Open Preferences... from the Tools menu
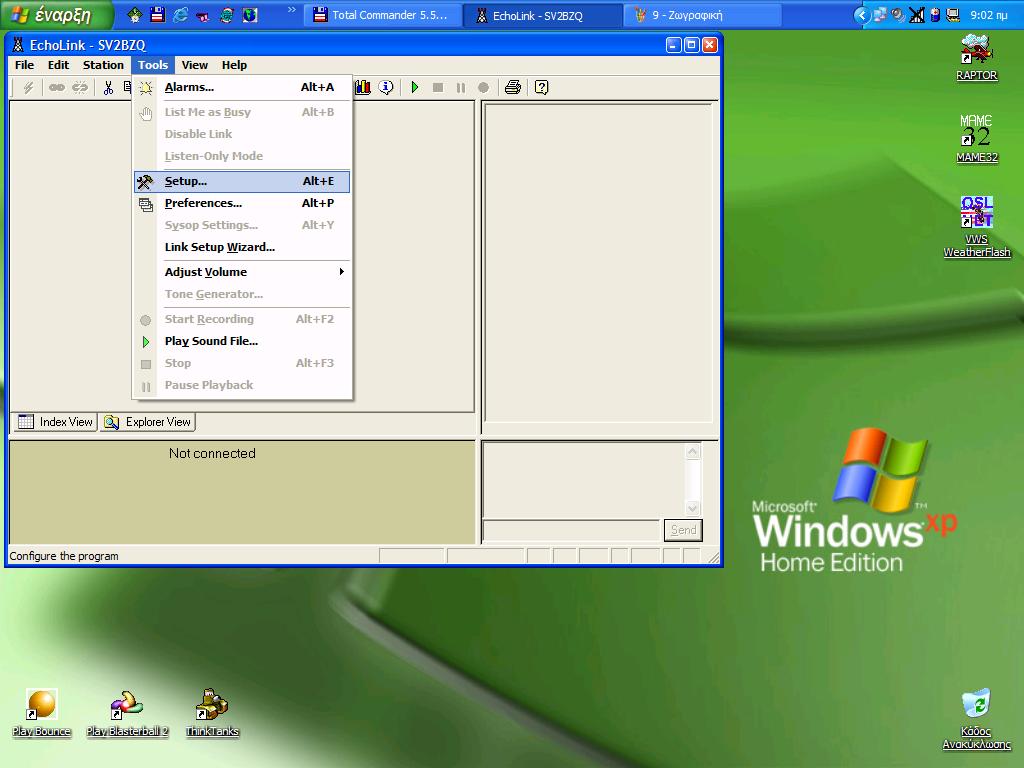 (x=242, y=203)
